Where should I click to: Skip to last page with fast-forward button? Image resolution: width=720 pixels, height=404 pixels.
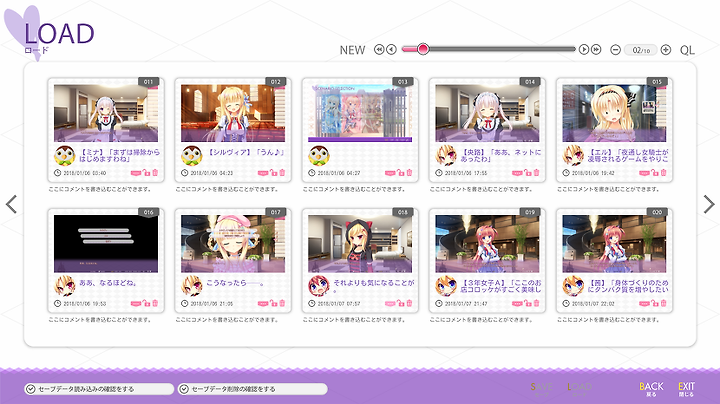(596, 50)
